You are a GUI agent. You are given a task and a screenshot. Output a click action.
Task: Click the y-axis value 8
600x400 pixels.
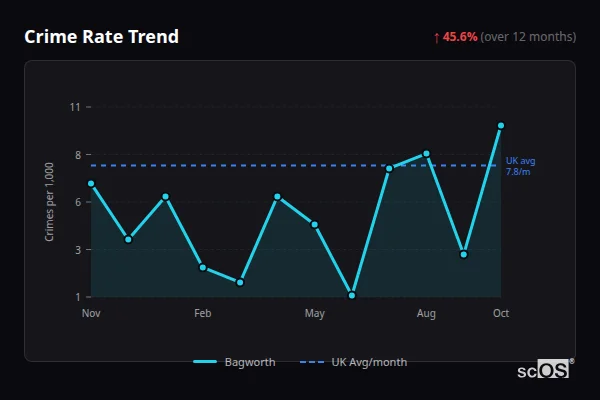coord(78,155)
